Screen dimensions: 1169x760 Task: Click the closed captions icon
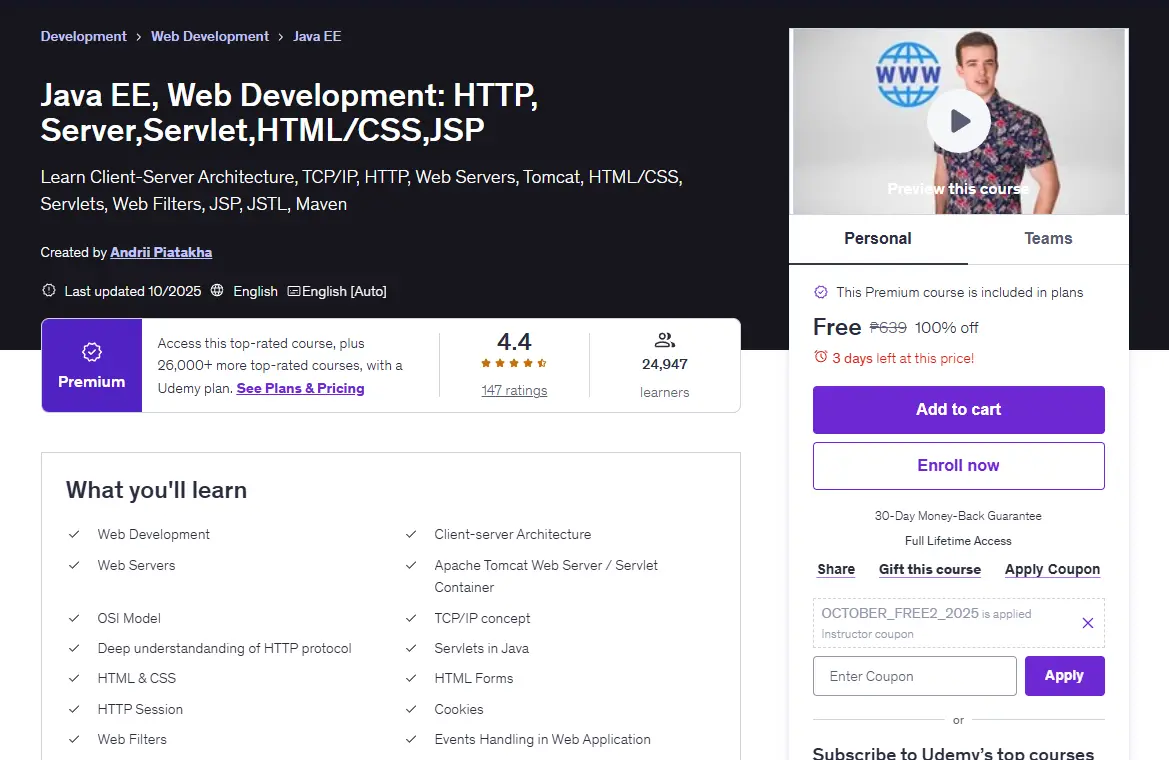294,291
